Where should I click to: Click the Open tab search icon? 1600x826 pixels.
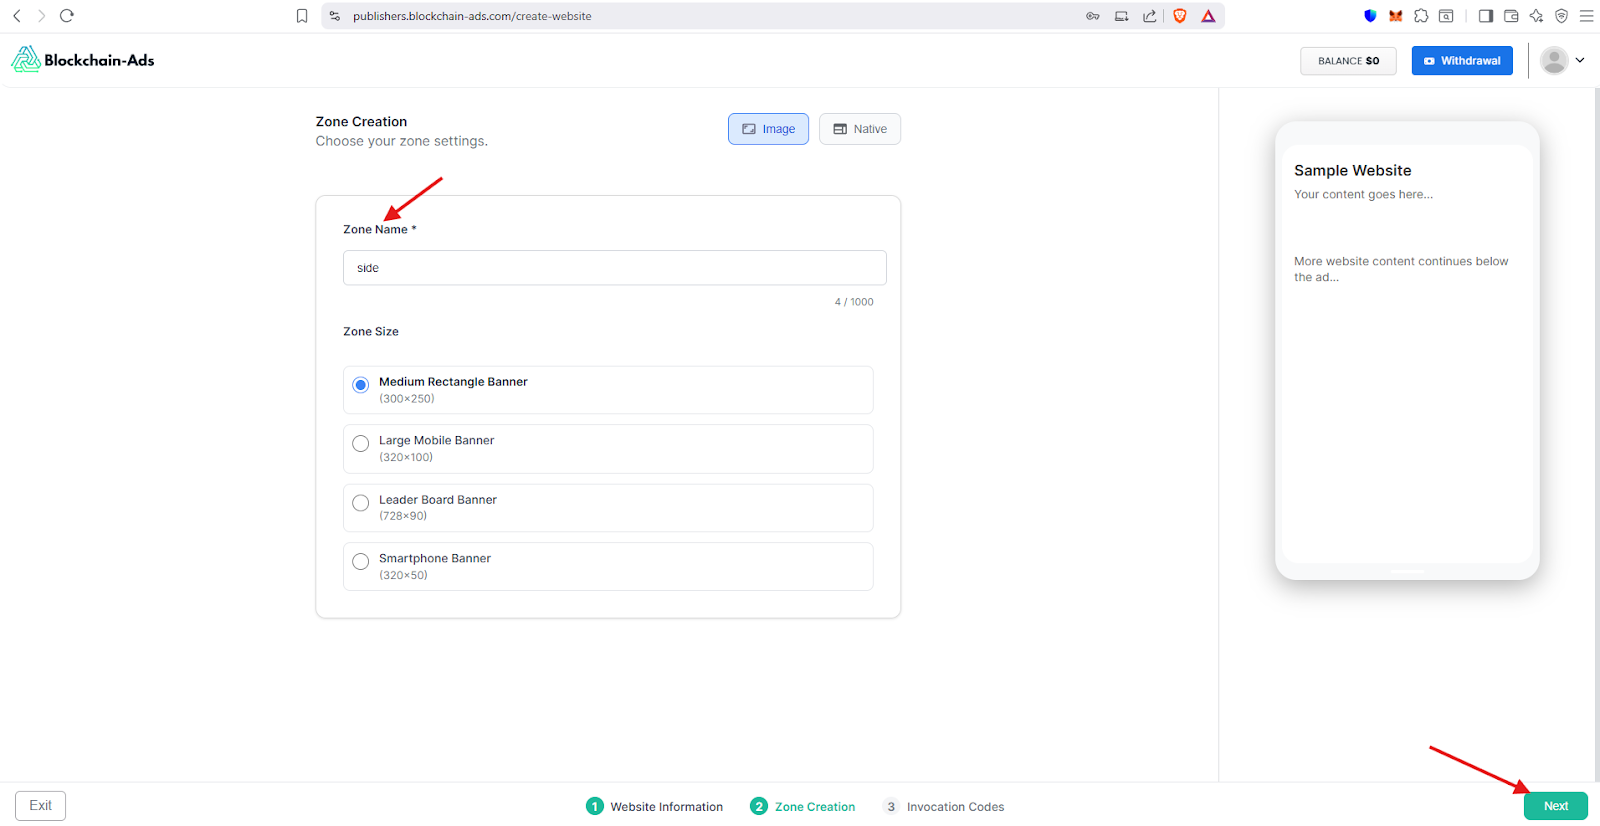click(1446, 16)
